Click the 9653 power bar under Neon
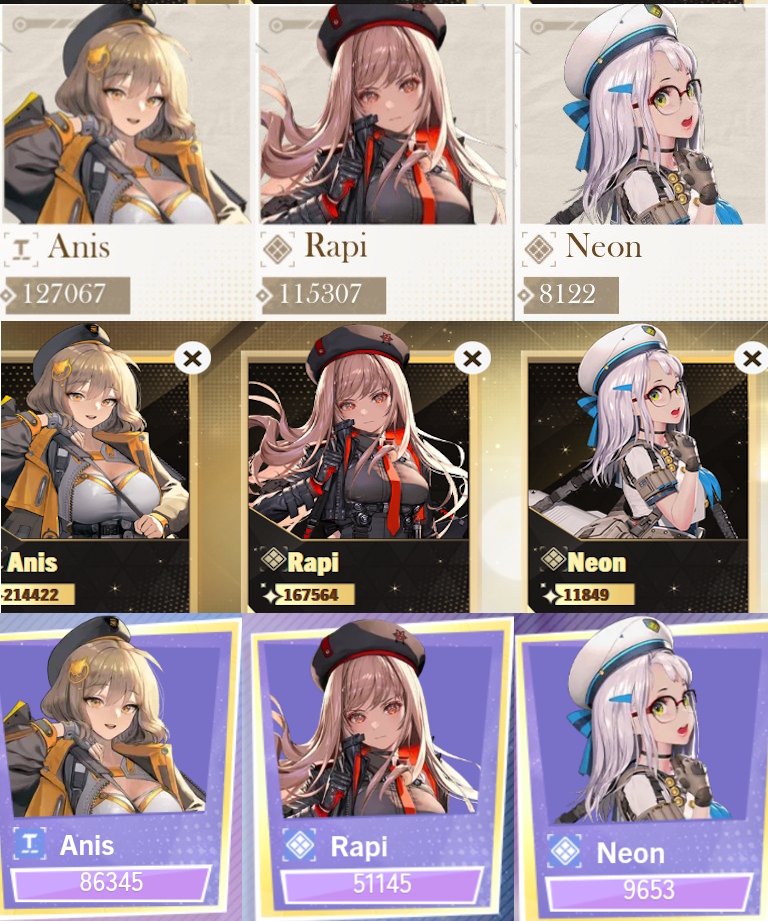 pos(649,890)
